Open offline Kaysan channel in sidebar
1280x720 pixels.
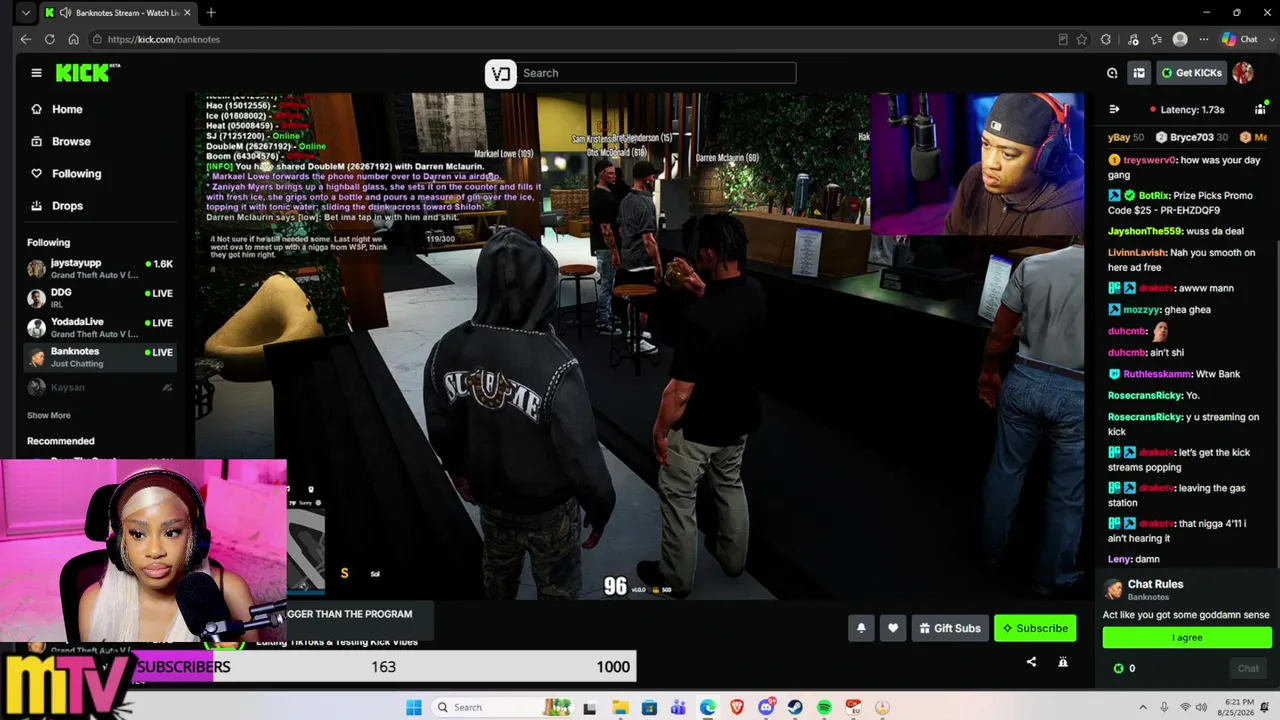pyautogui.click(x=100, y=387)
